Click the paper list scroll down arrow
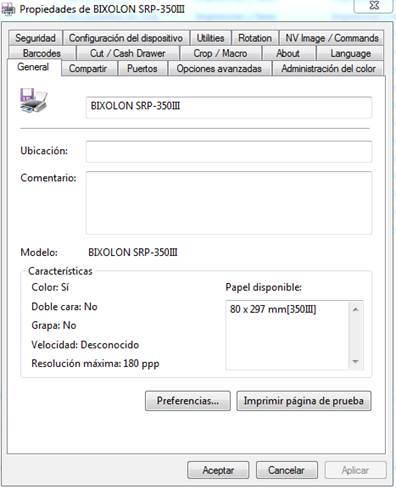This screenshot has width=396, height=489. coord(355,362)
